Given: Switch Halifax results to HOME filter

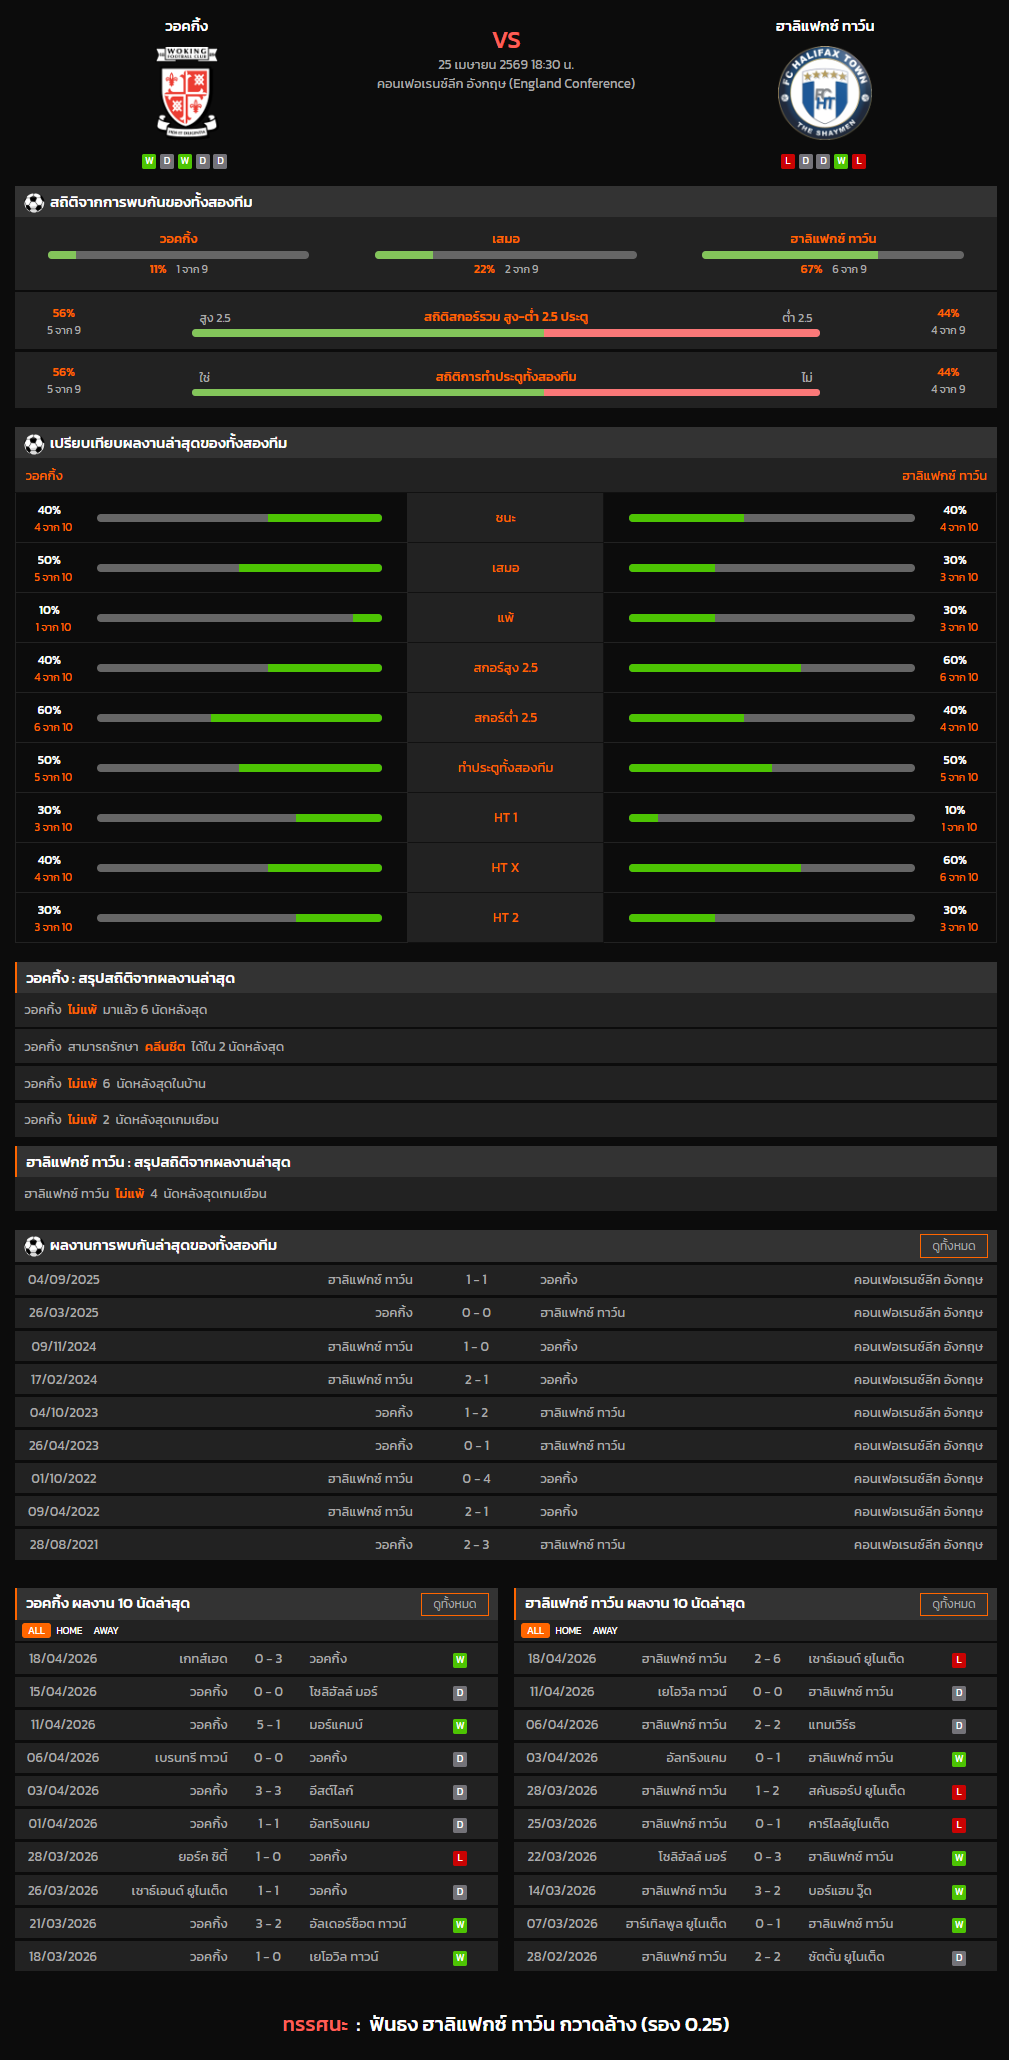Looking at the screenshot, I should pyautogui.click(x=568, y=1631).
